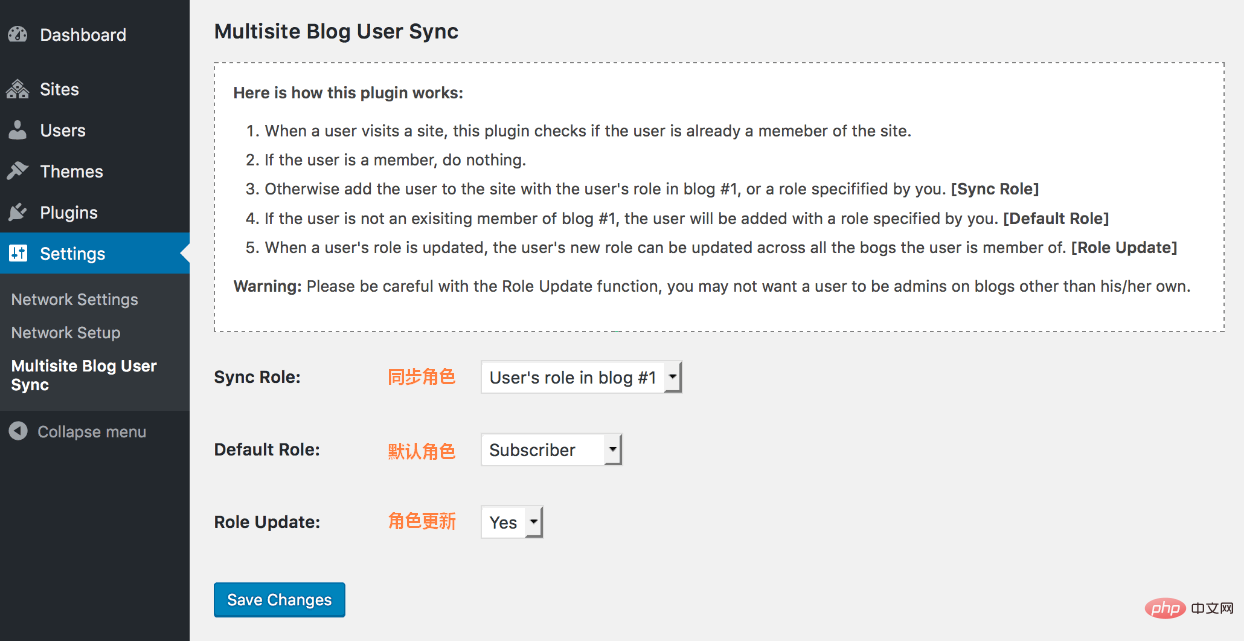Click the Sites houses icon
The image size is (1244, 641).
click(x=18, y=89)
